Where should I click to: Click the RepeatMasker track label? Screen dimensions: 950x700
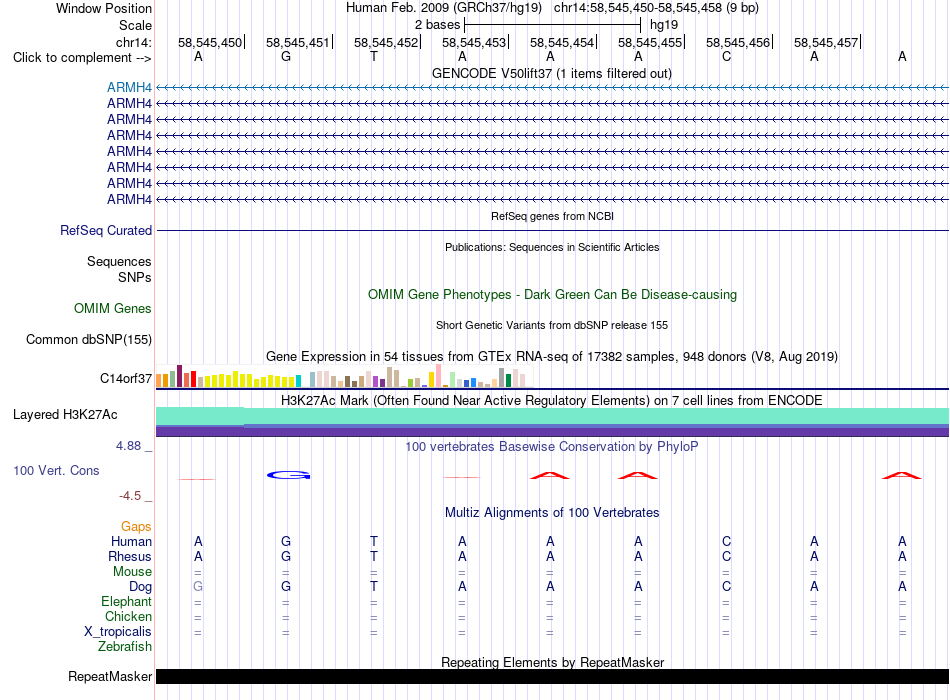(110, 676)
